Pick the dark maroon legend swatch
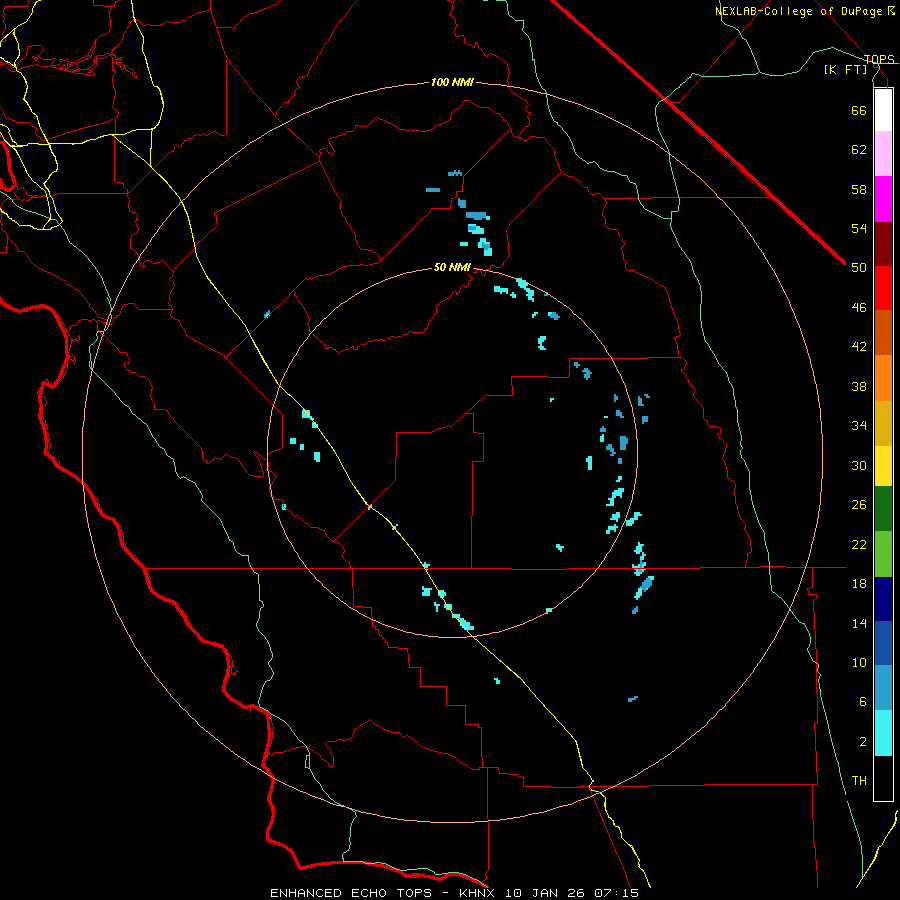 pyautogui.click(x=883, y=244)
